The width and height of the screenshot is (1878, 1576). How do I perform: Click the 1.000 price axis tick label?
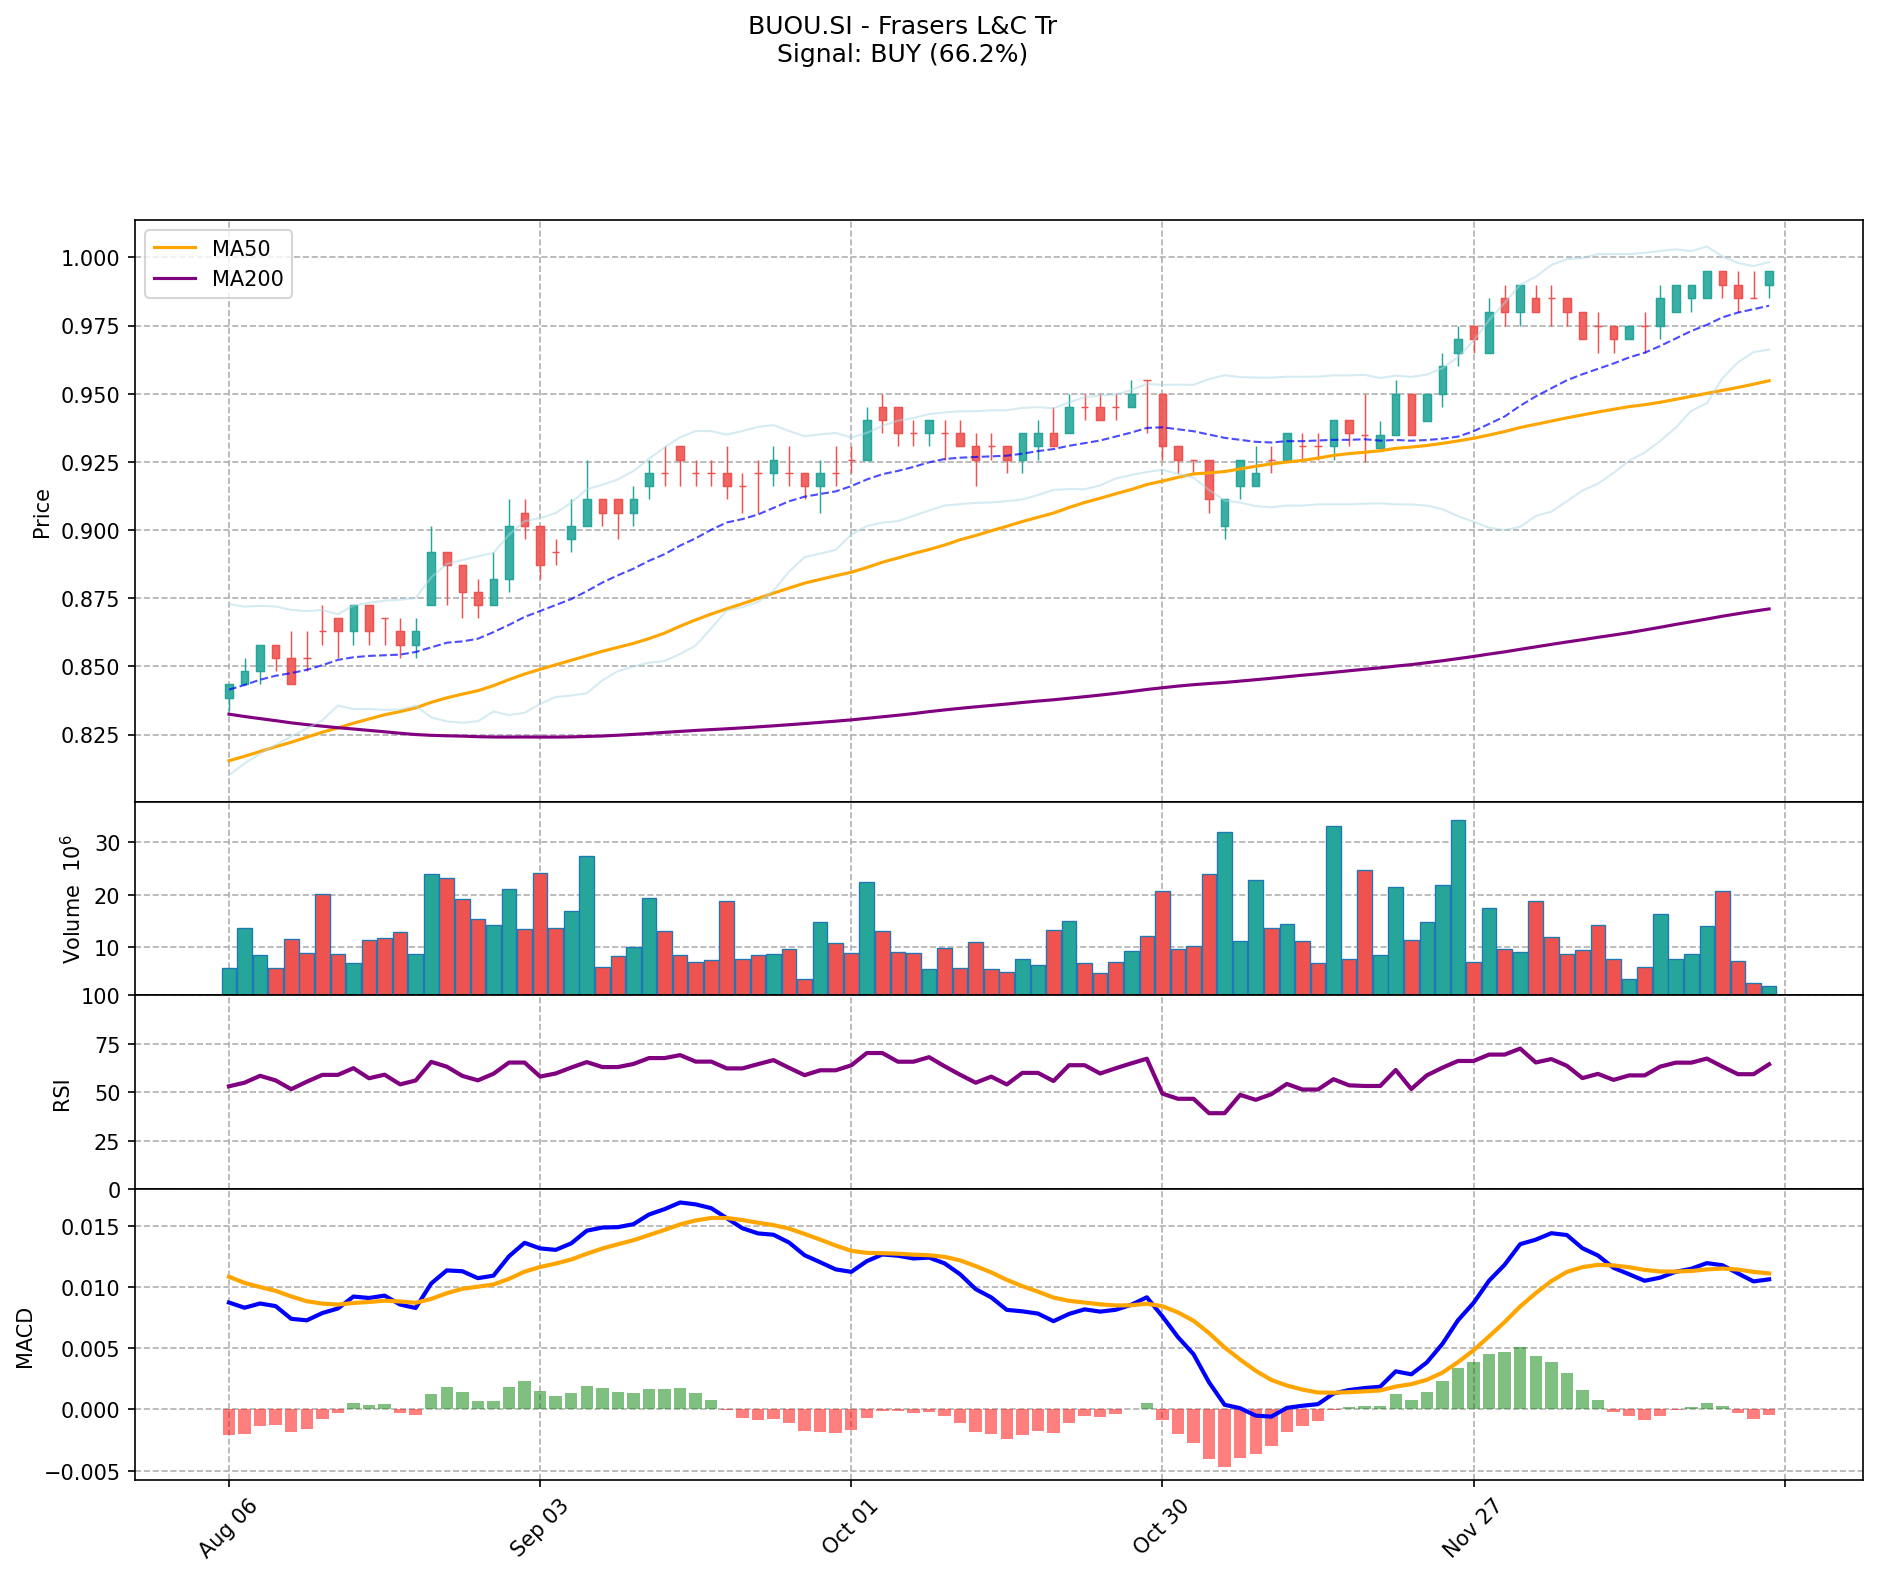click(92, 258)
